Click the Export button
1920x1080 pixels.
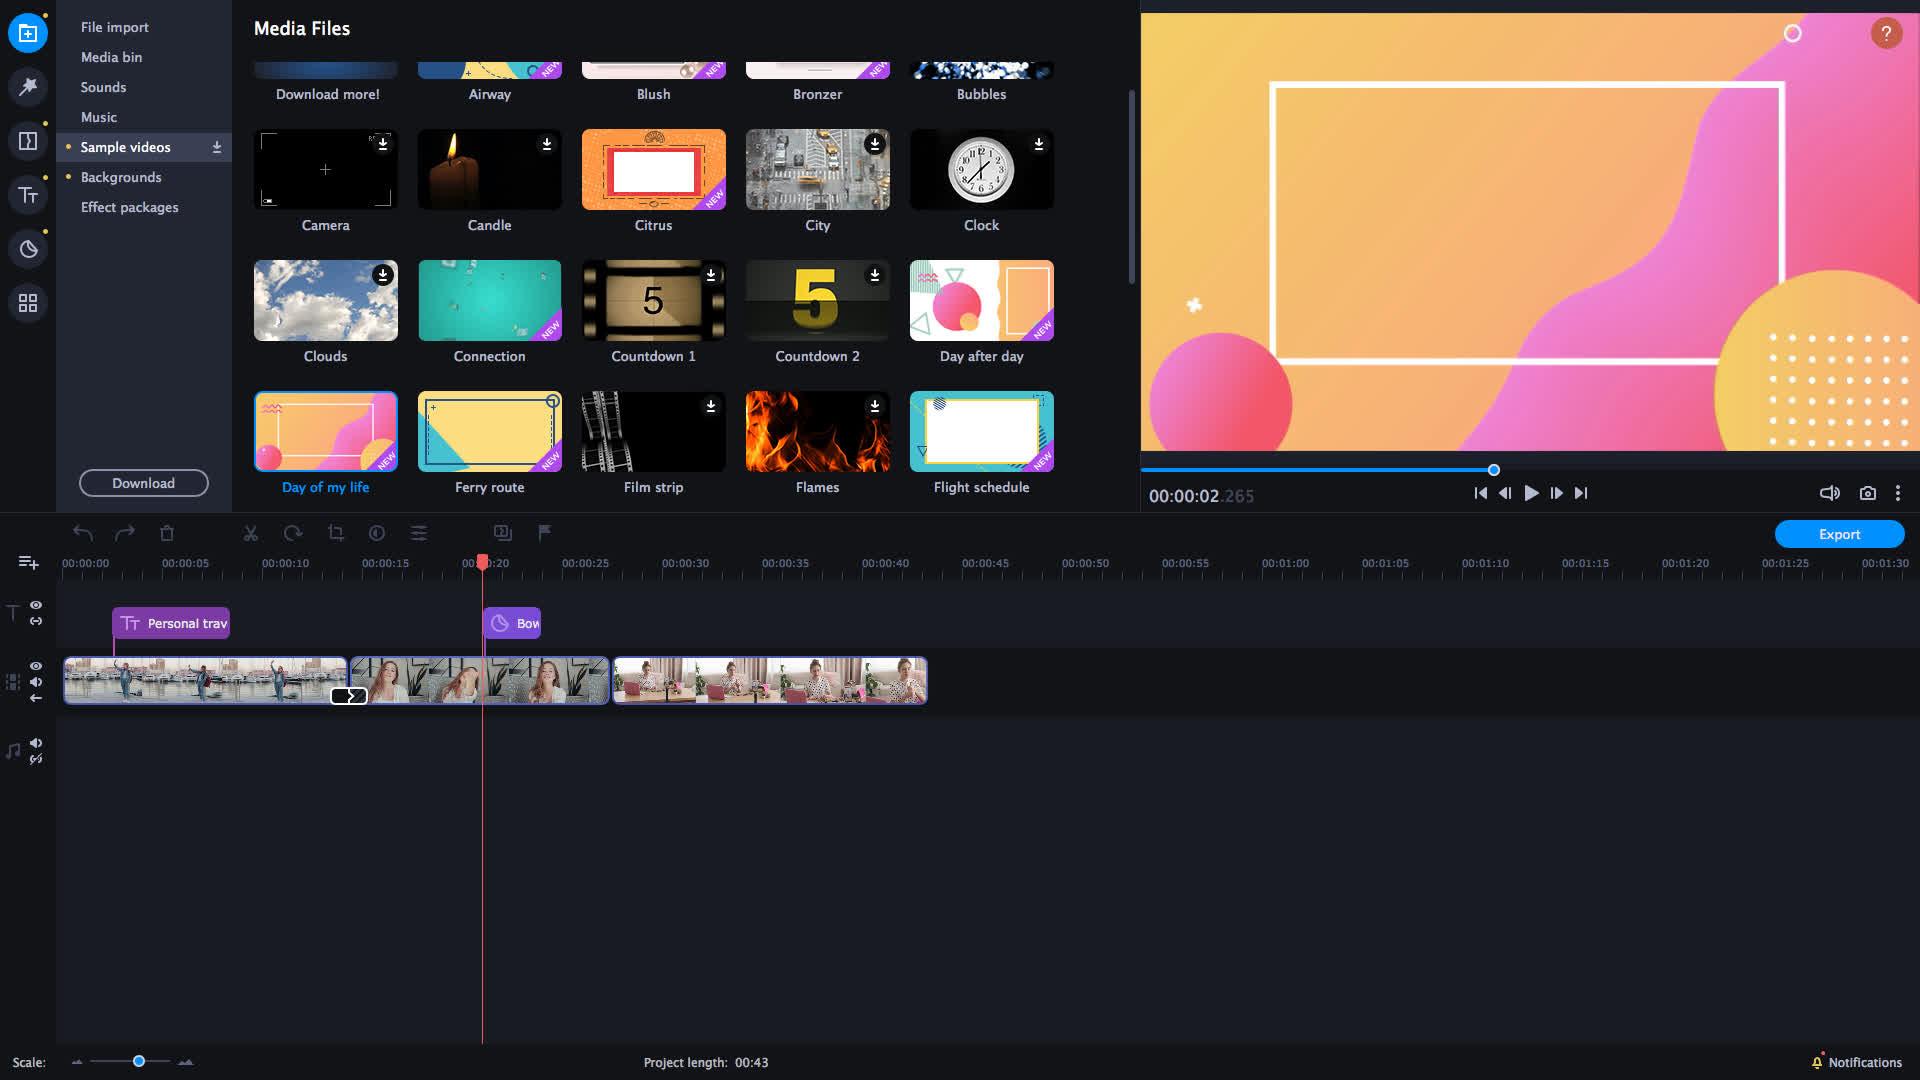click(x=1839, y=534)
